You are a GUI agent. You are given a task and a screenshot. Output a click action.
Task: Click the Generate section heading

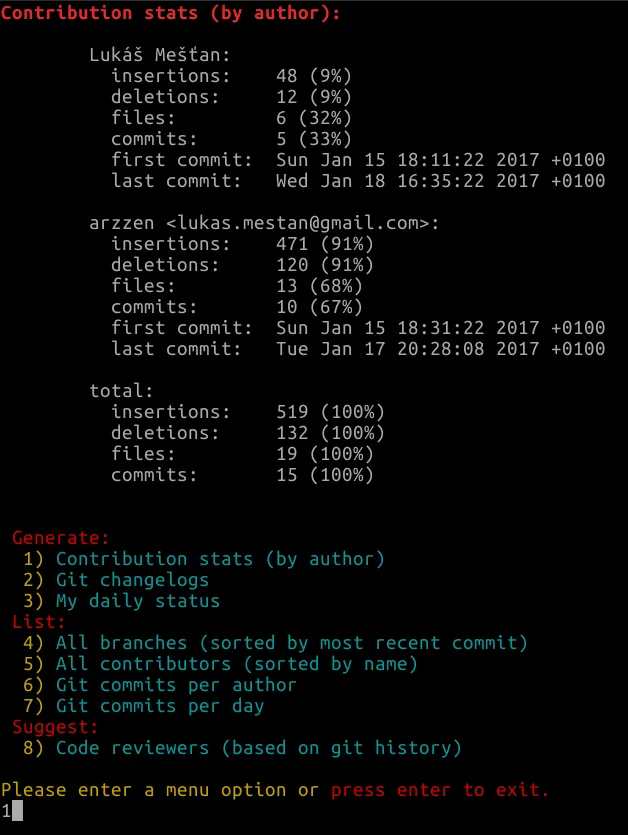(60, 538)
